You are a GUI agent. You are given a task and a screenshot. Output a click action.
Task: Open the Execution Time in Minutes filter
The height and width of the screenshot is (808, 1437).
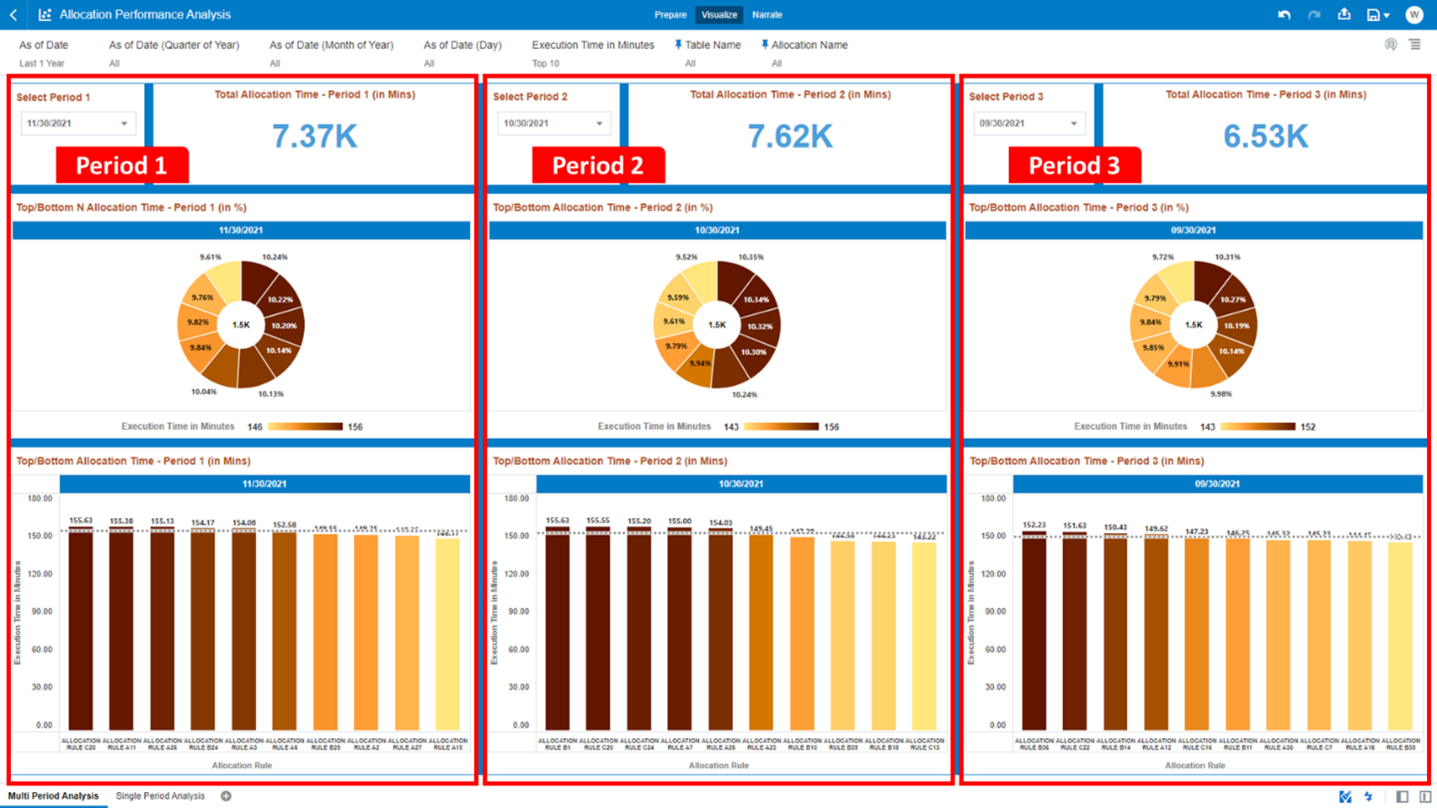(x=593, y=54)
